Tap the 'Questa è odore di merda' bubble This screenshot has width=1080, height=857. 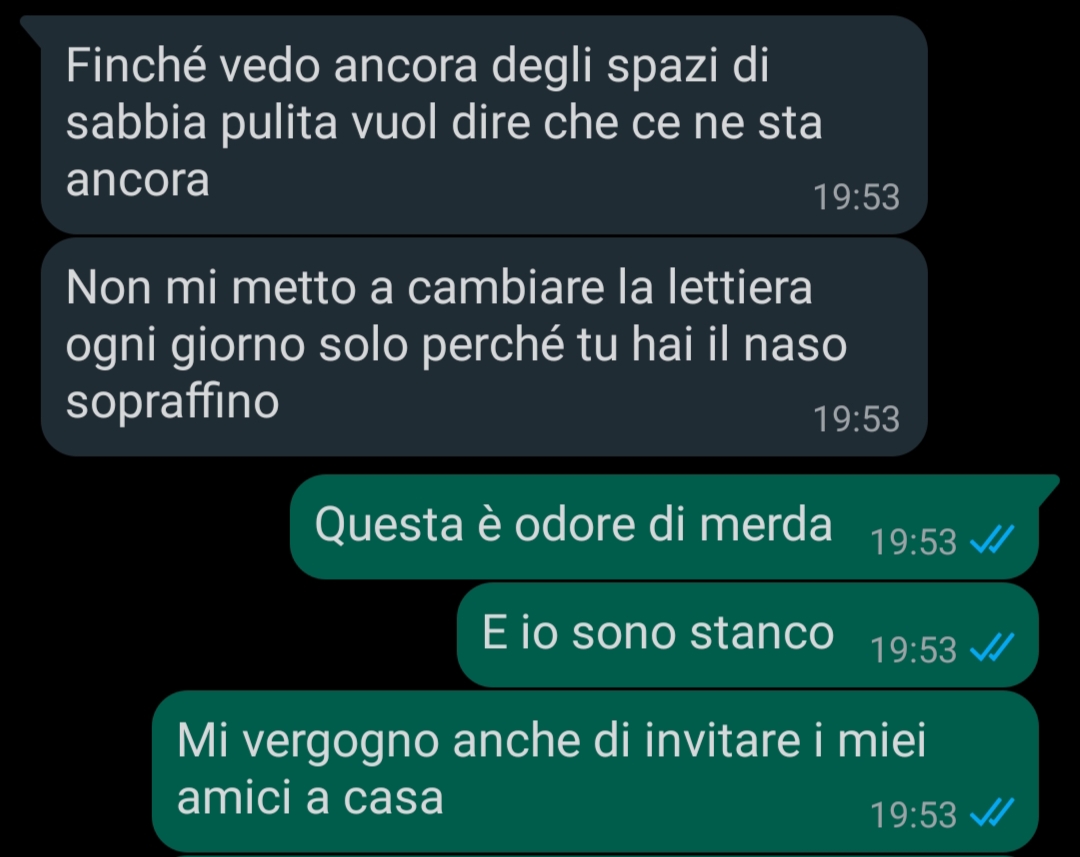point(665,526)
